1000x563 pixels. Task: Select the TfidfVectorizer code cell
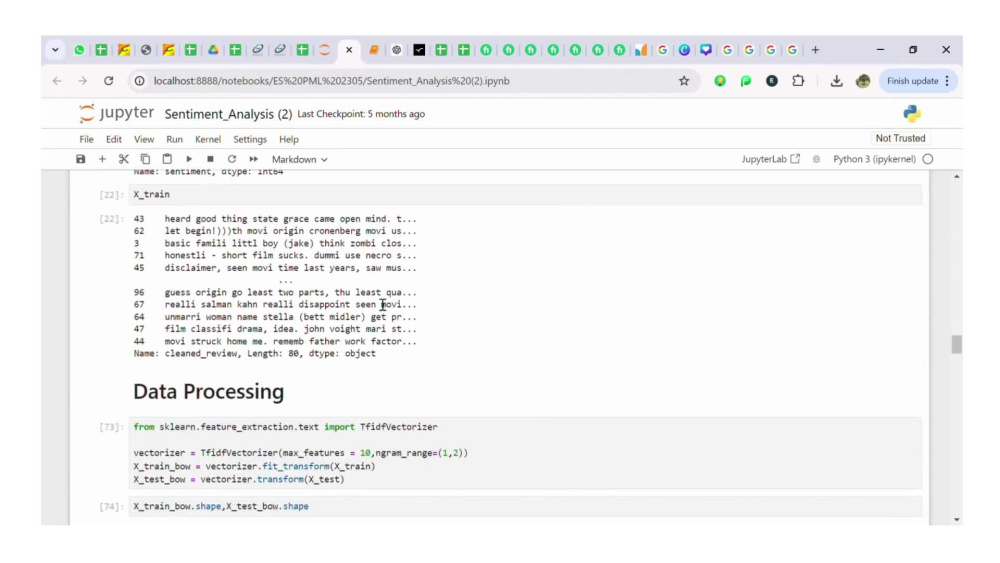coord(526,453)
